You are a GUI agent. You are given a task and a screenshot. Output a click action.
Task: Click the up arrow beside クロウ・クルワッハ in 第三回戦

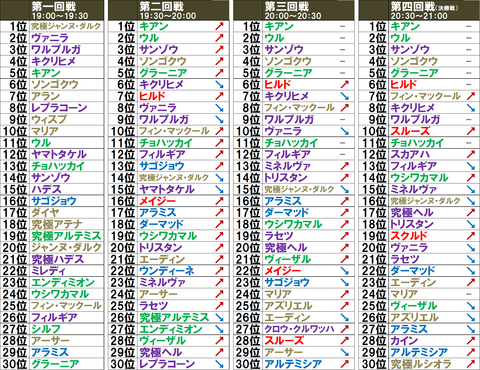(x=344, y=329)
